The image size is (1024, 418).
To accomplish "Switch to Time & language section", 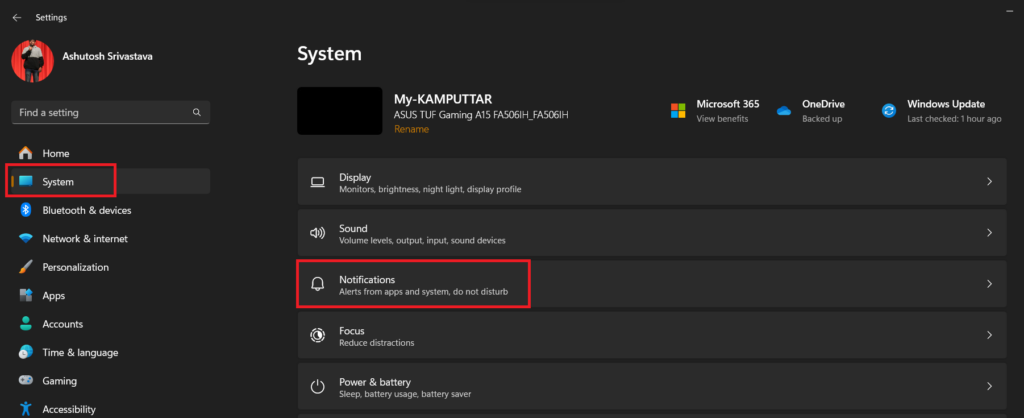I will (80, 353).
